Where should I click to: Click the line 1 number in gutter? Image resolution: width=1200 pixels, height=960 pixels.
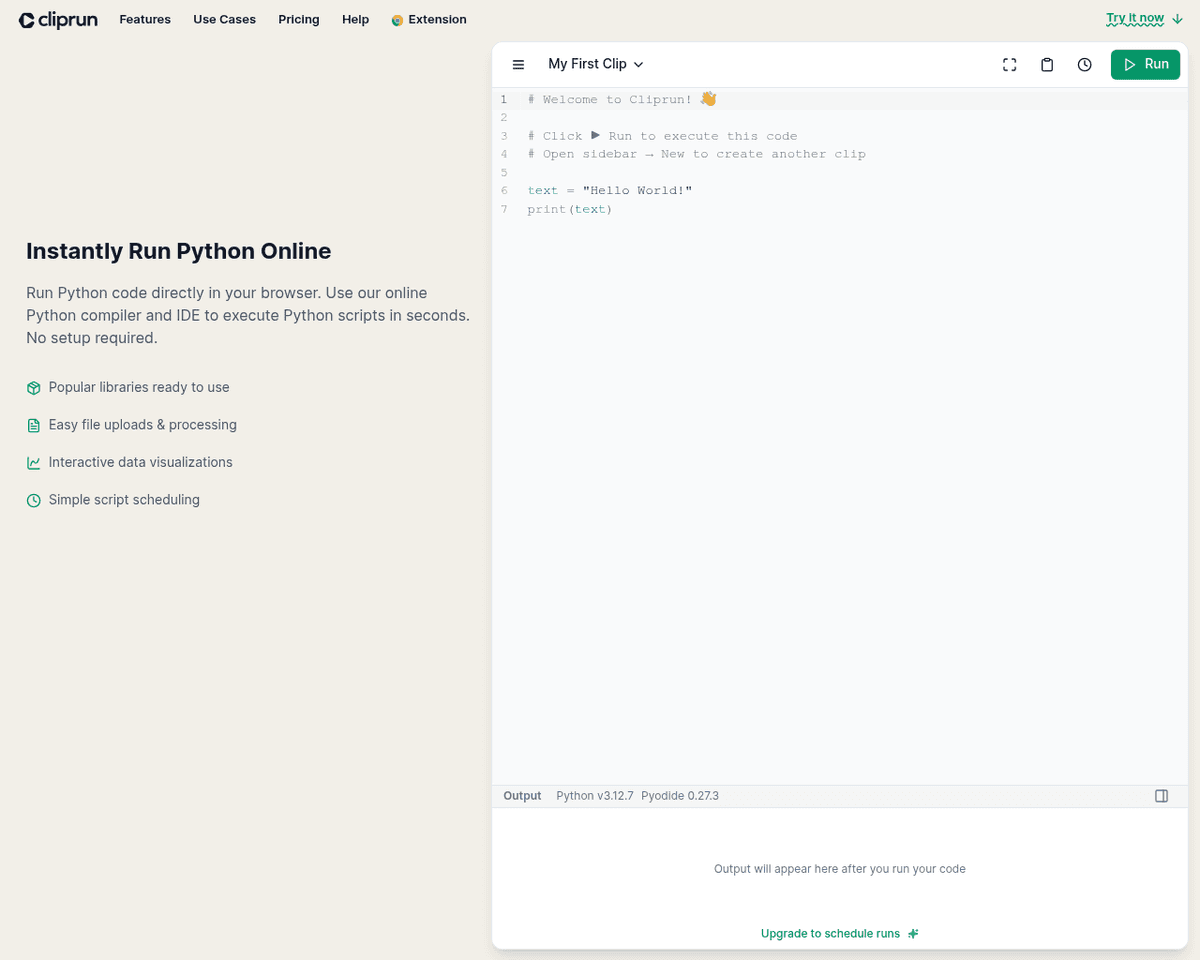click(504, 99)
